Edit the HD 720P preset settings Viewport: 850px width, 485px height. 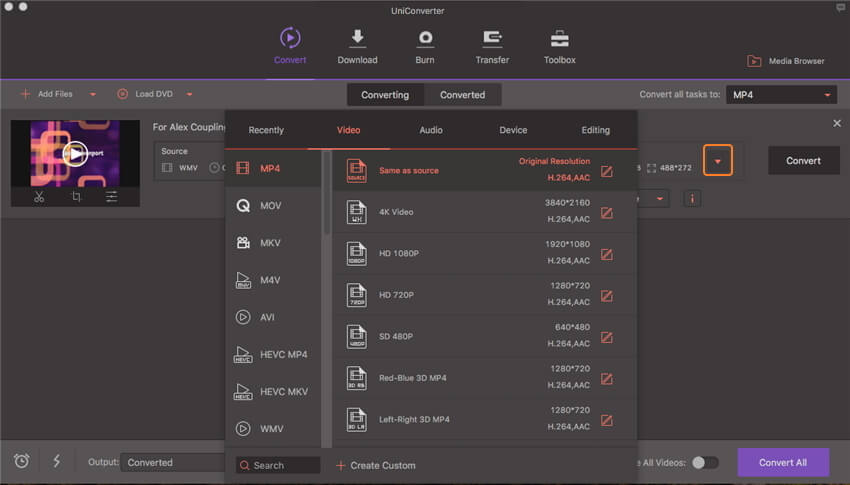click(x=607, y=296)
